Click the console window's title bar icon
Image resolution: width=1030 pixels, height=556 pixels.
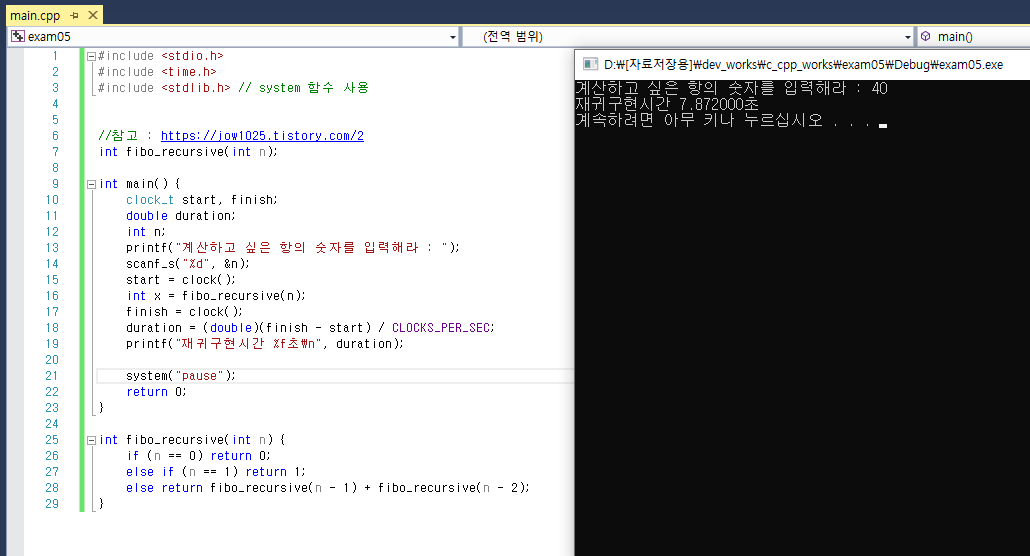point(589,64)
